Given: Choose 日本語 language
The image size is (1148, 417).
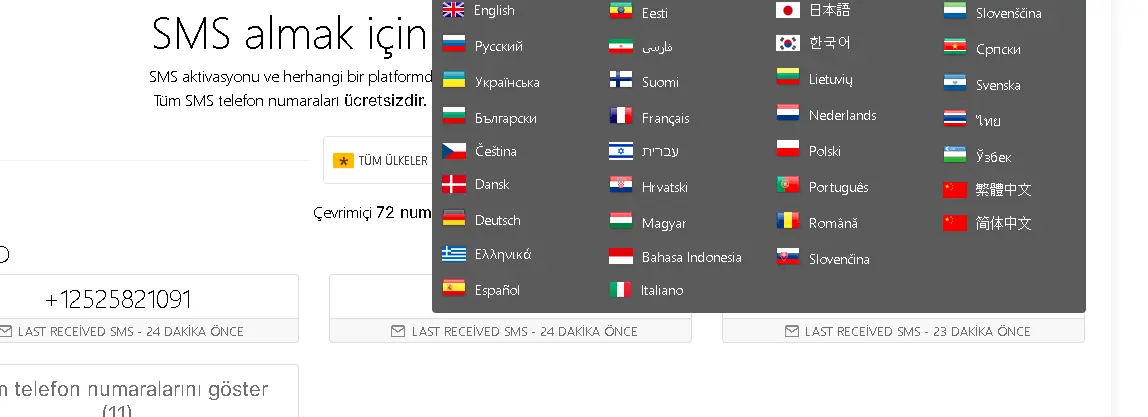Looking at the screenshot, I should pyautogui.click(x=829, y=10).
